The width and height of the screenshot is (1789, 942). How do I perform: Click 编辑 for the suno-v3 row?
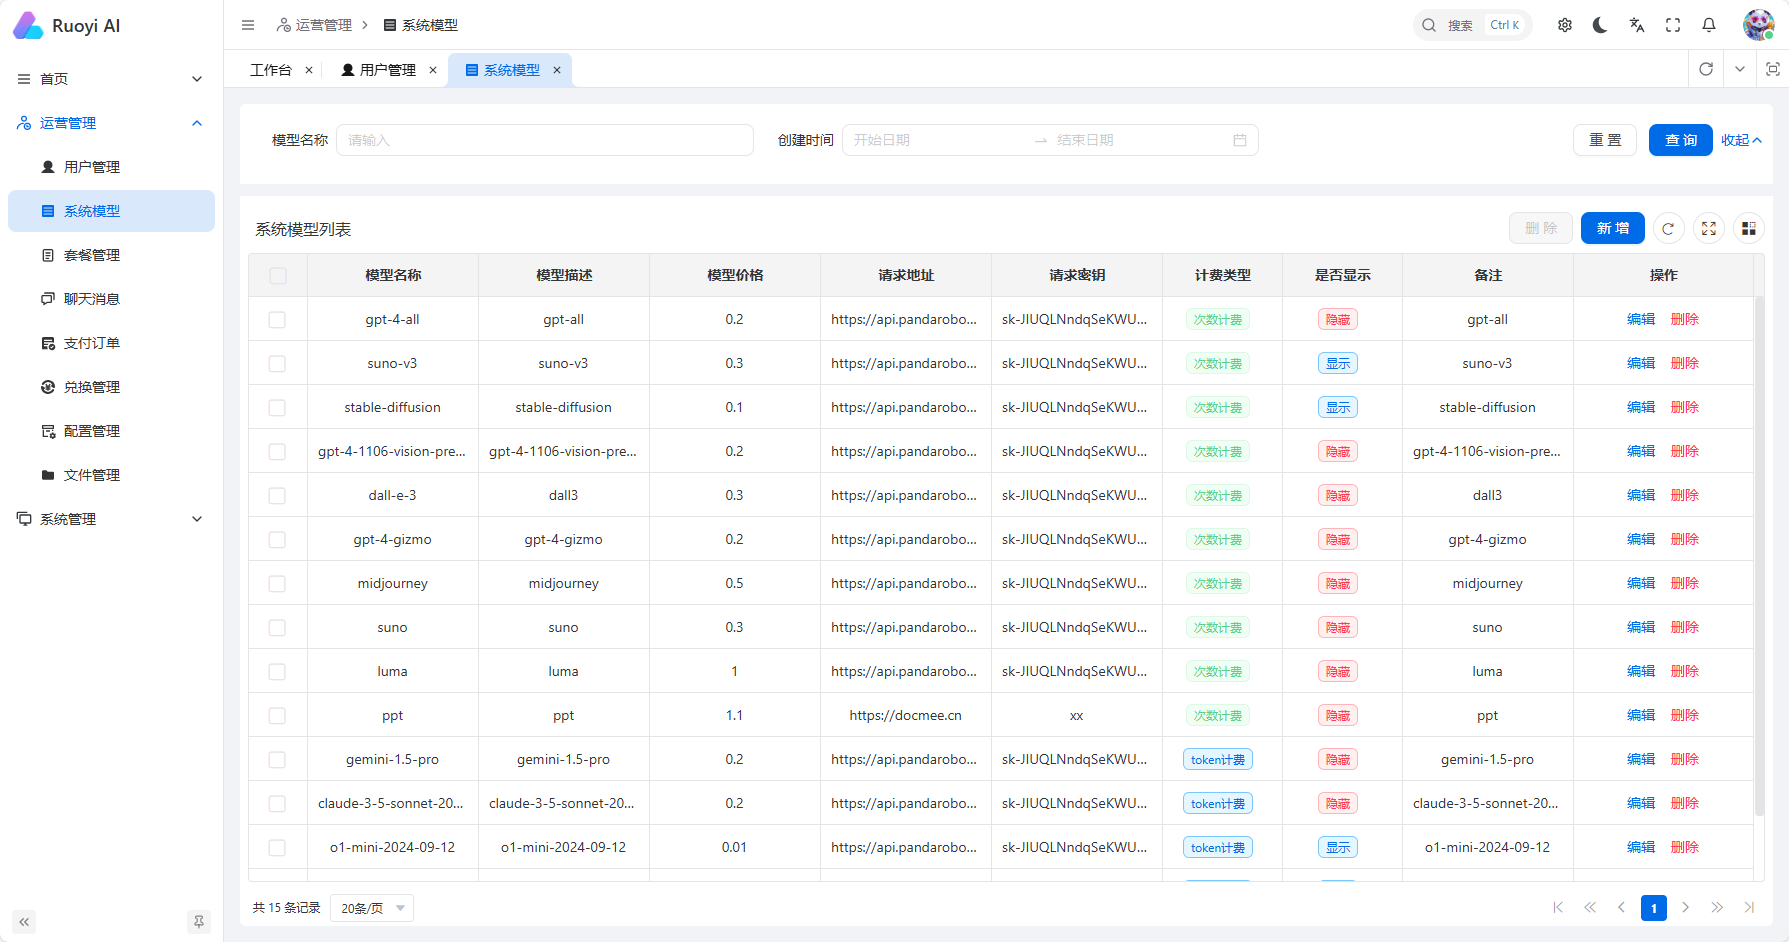point(1640,364)
